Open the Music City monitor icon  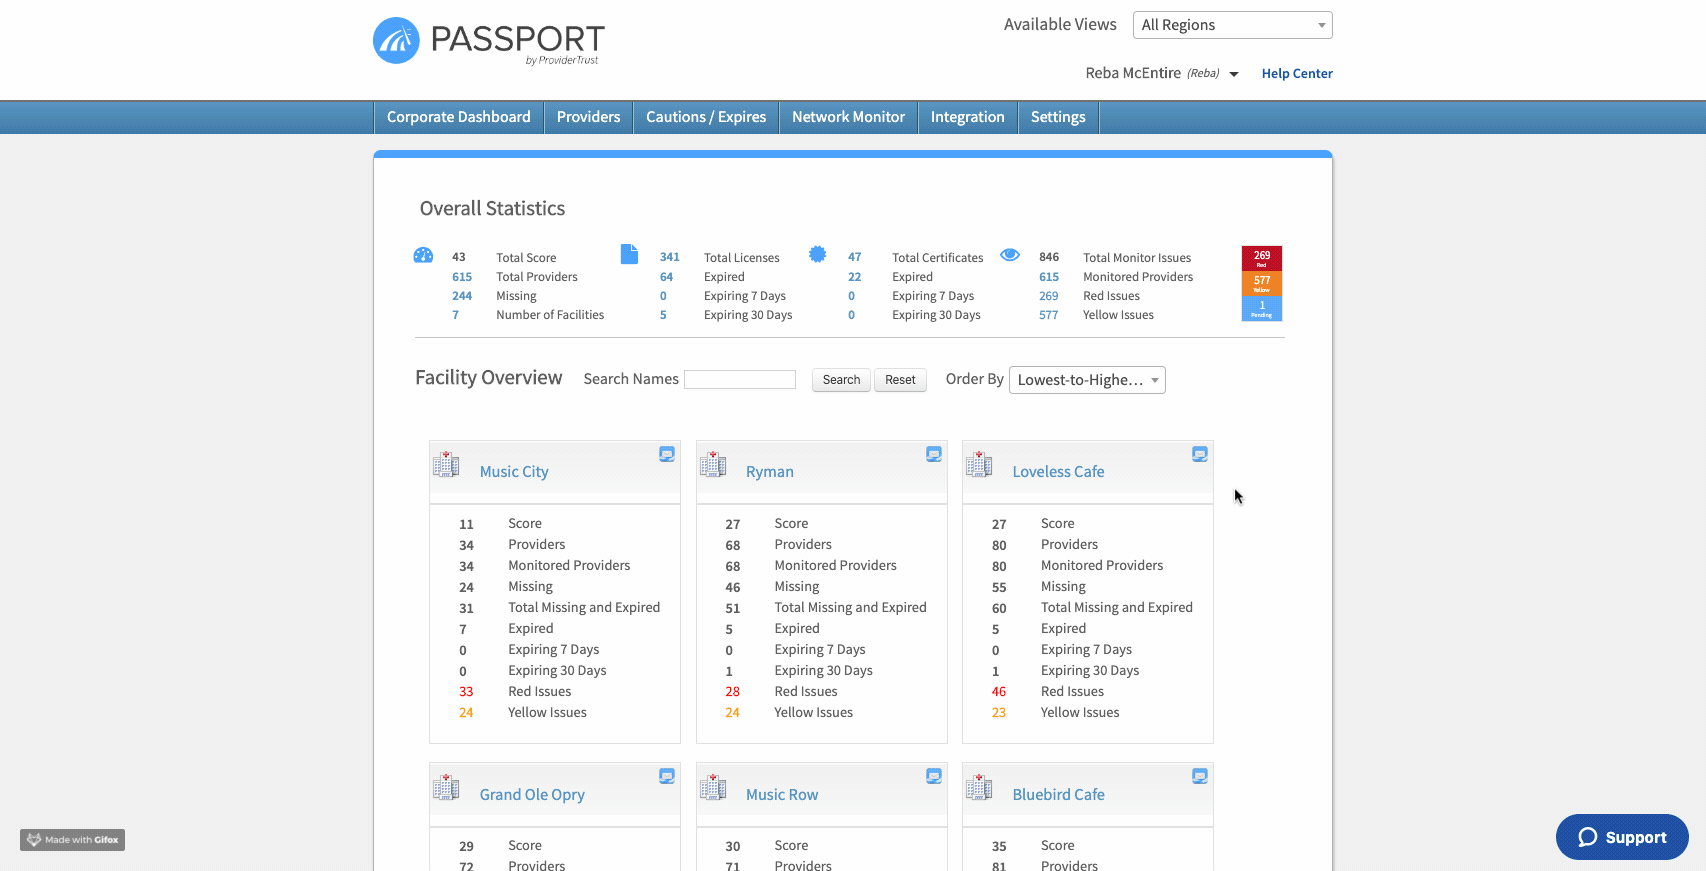(x=667, y=454)
